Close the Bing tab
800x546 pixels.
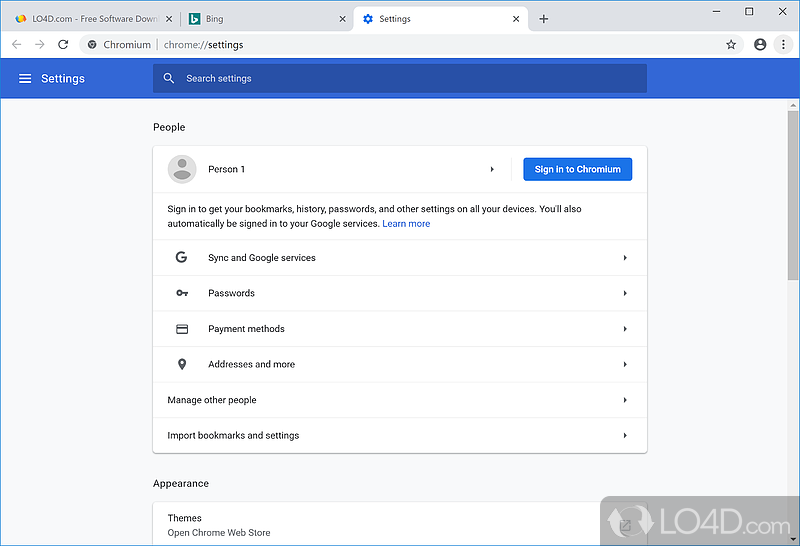(x=342, y=19)
